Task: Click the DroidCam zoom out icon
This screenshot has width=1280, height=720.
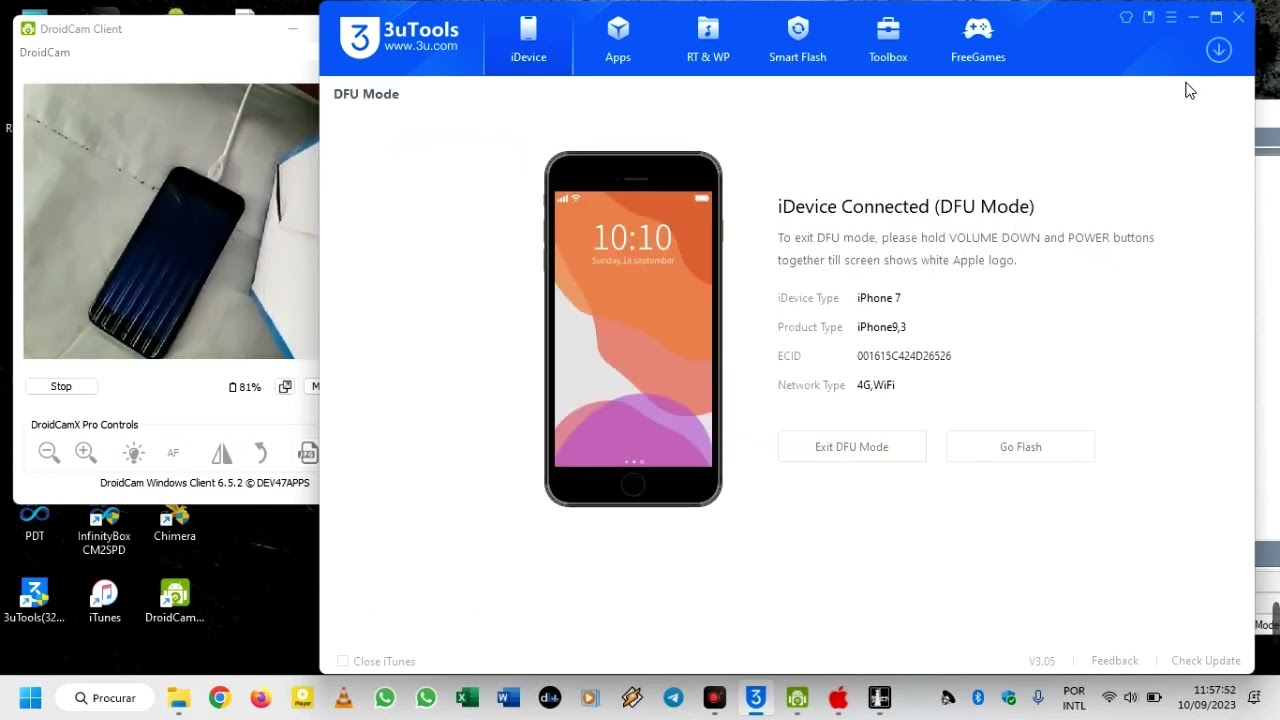Action: pyautogui.click(x=49, y=453)
